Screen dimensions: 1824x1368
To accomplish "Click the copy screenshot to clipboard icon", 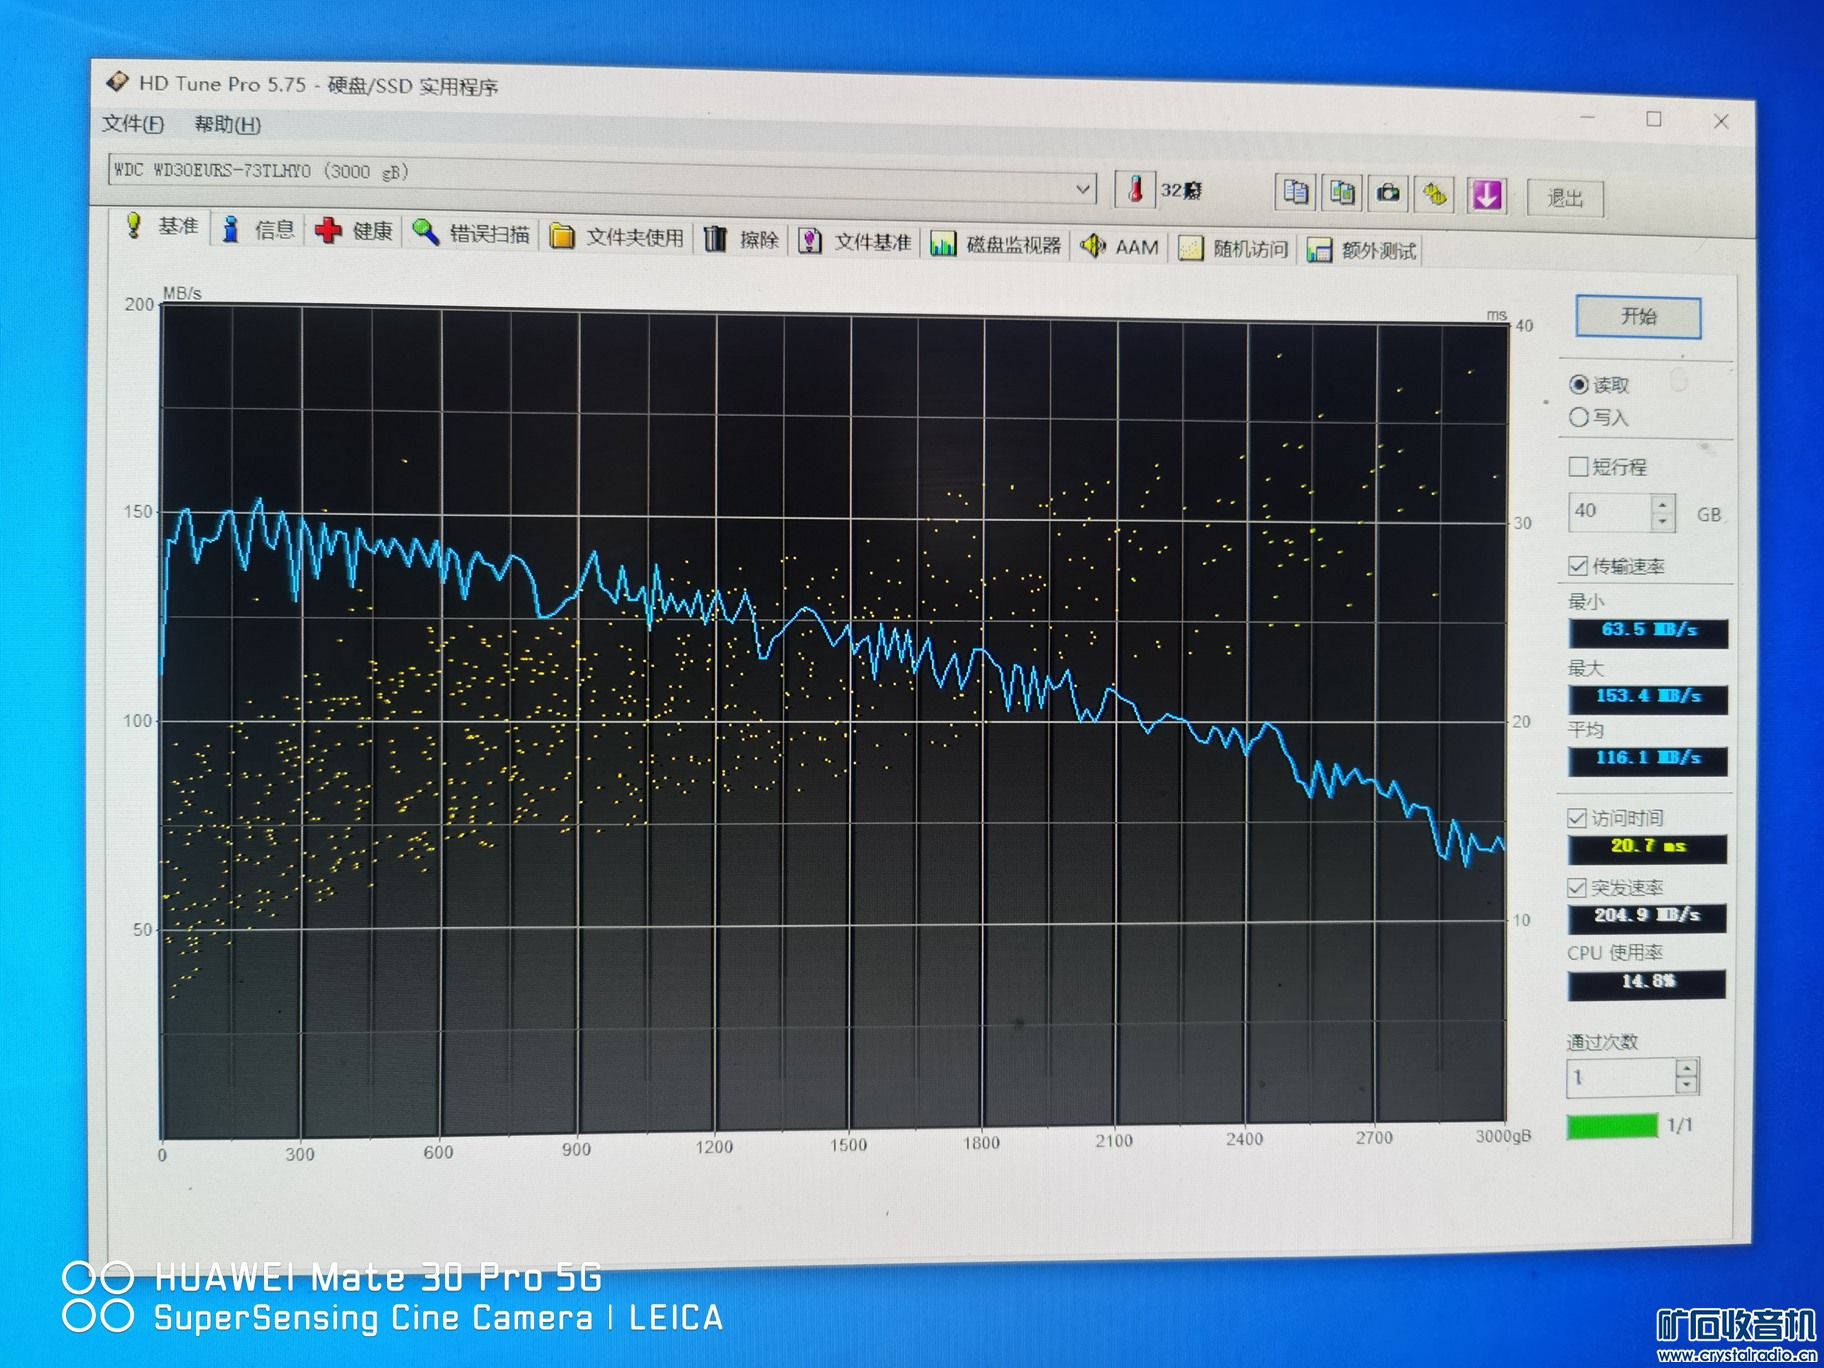I will (x=1342, y=193).
